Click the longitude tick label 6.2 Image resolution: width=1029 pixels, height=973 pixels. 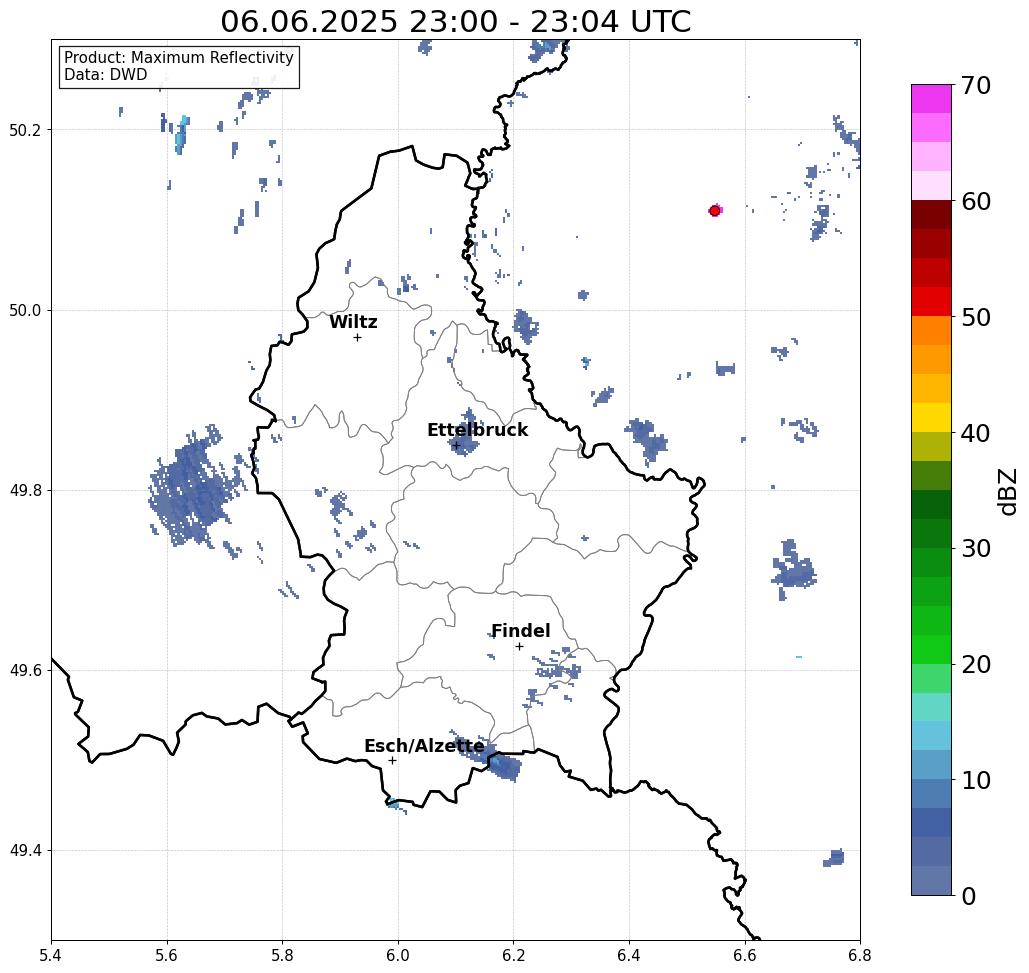click(x=513, y=955)
